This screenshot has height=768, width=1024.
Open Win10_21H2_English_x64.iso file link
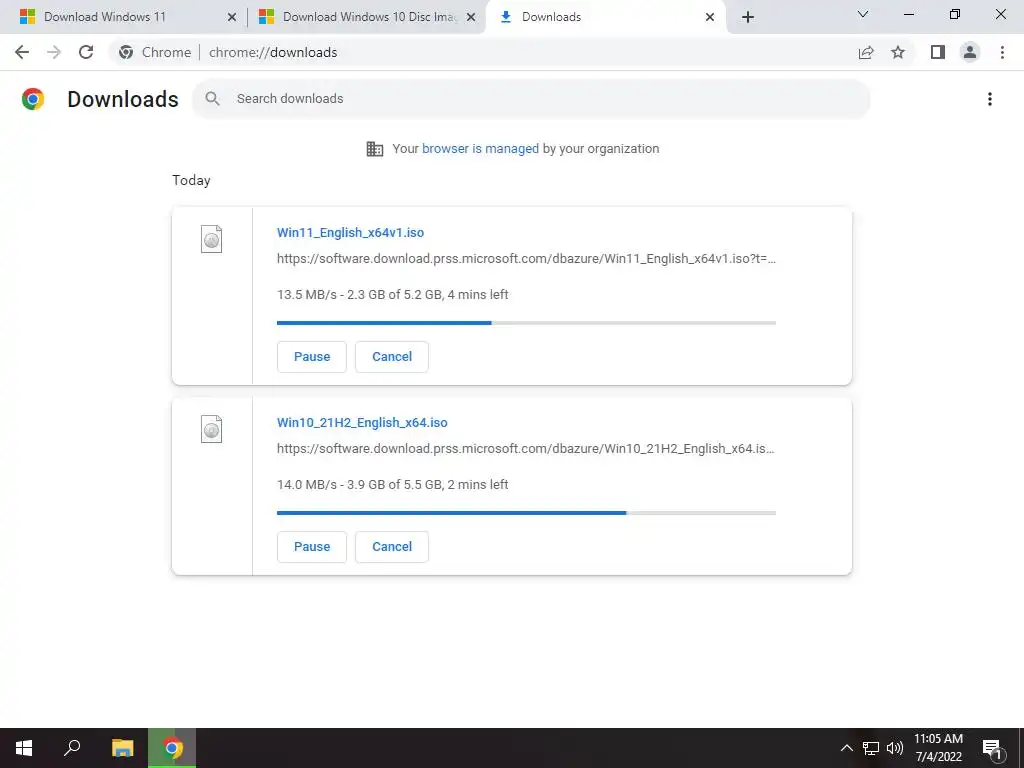click(362, 423)
